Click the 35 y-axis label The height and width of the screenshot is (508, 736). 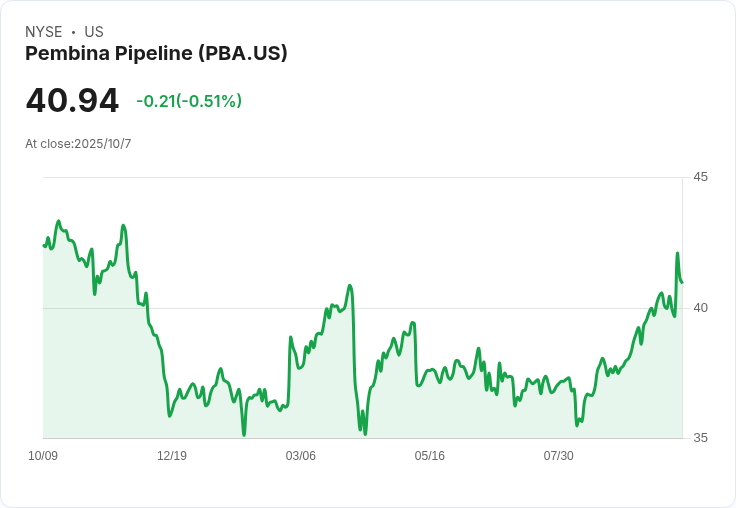tap(700, 438)
